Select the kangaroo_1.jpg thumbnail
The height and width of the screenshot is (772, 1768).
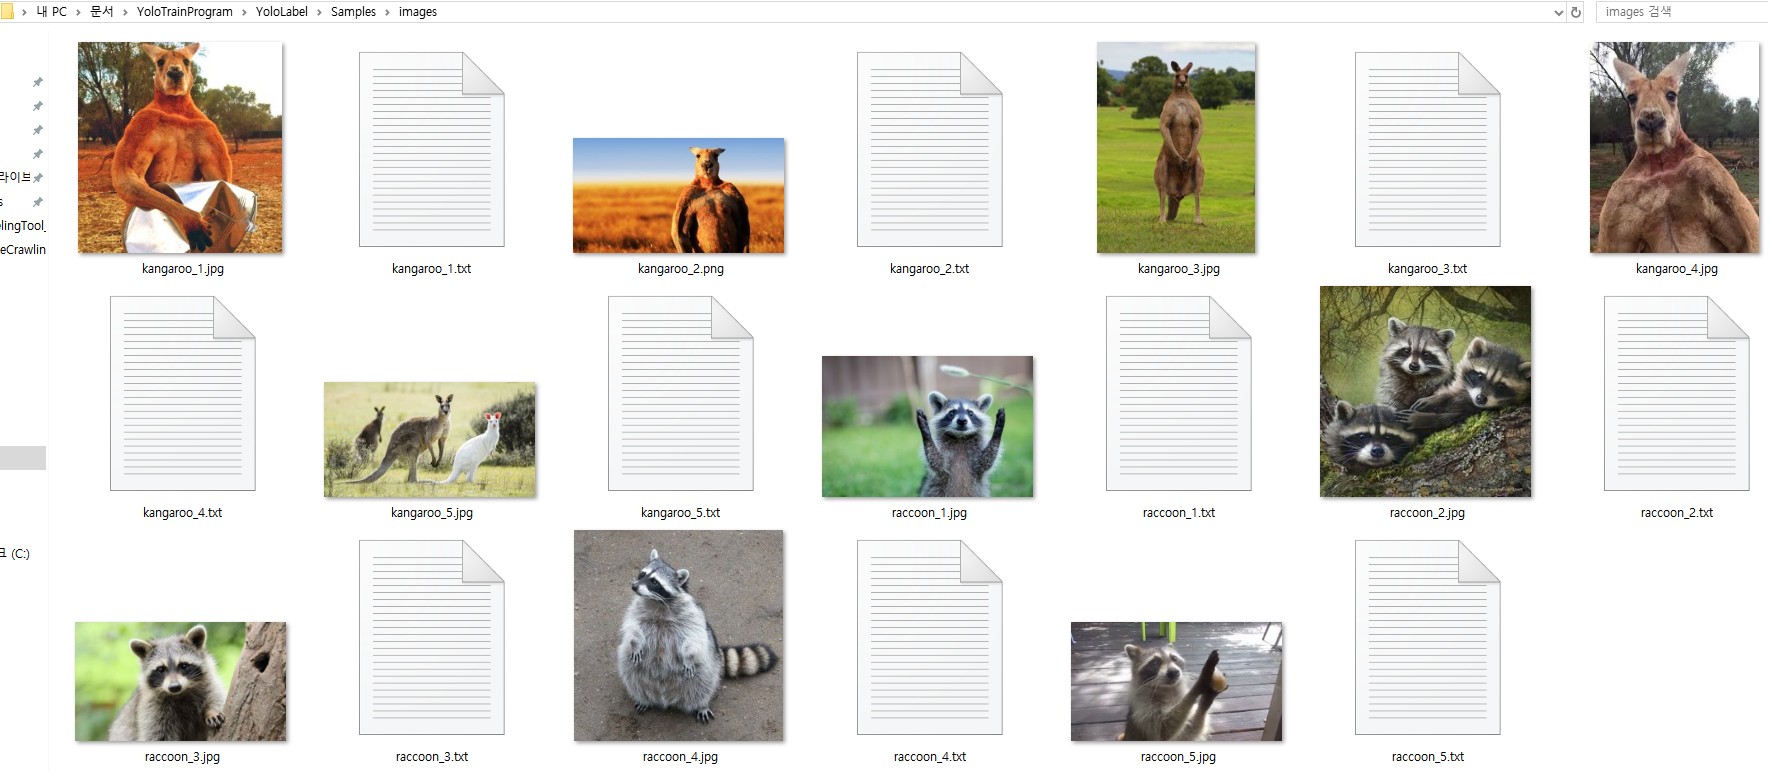coord(180,147)
